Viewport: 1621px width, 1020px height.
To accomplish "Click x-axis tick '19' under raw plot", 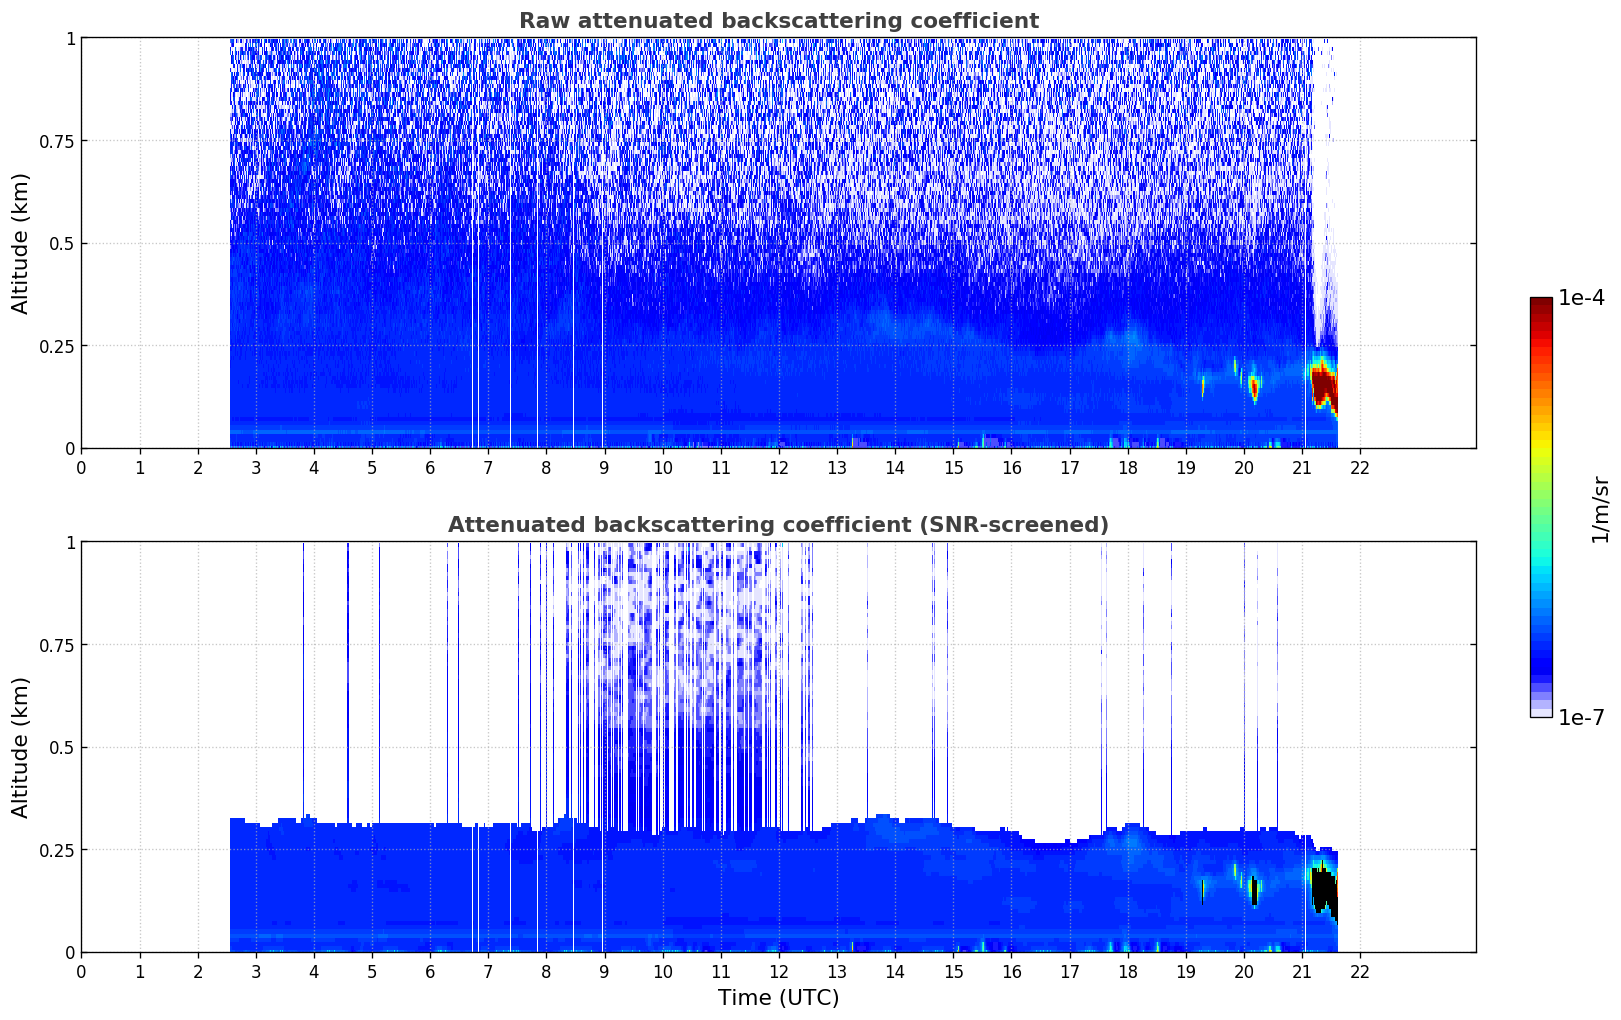I will tap(1186, 467).
